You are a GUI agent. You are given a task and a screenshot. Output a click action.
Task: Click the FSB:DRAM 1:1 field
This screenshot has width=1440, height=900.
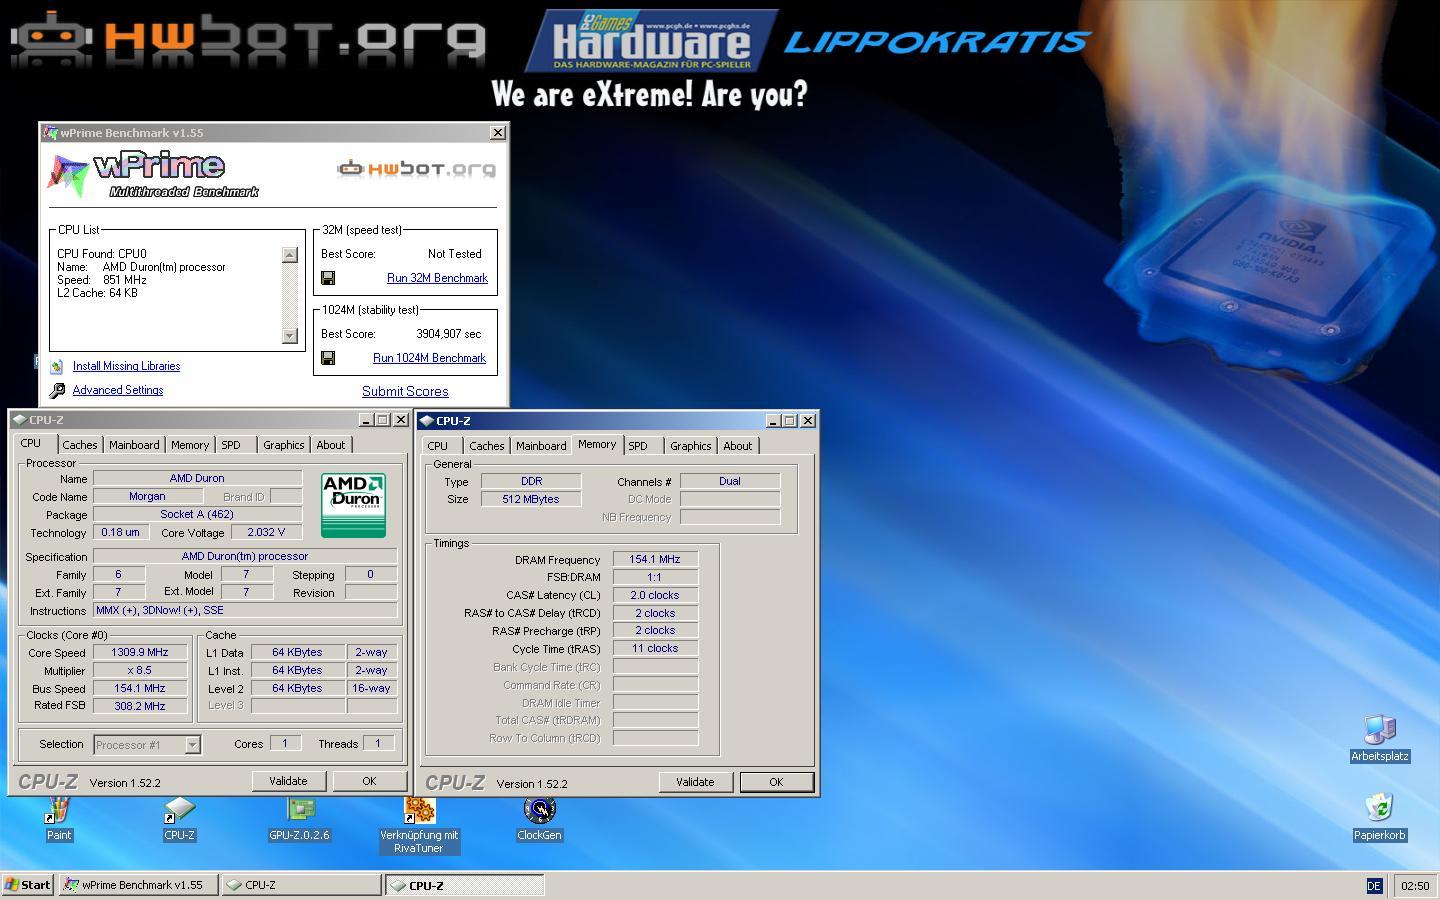[655, 577]
